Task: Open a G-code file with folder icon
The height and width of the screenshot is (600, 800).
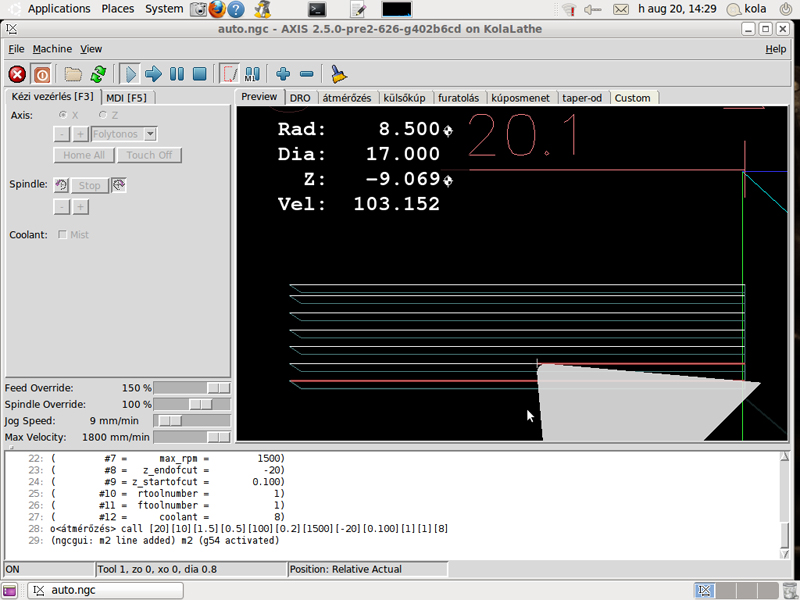Action: 73,74
